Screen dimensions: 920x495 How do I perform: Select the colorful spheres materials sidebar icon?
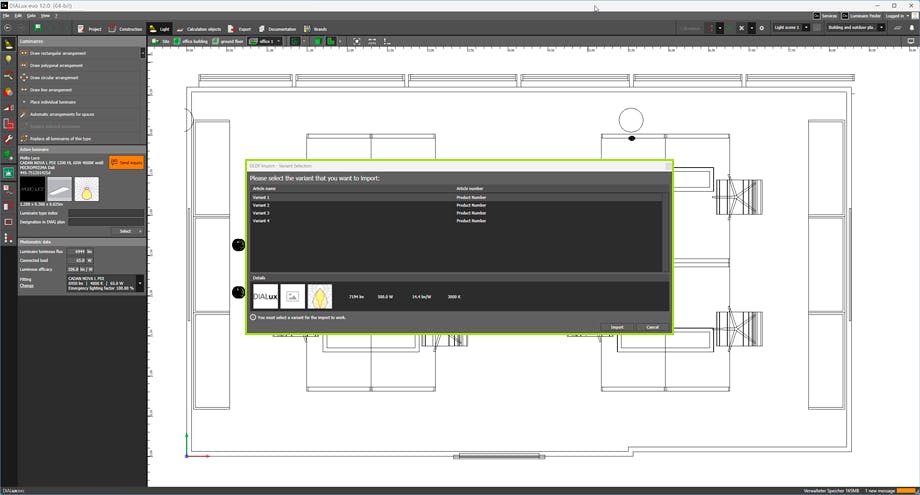[8, 92]
